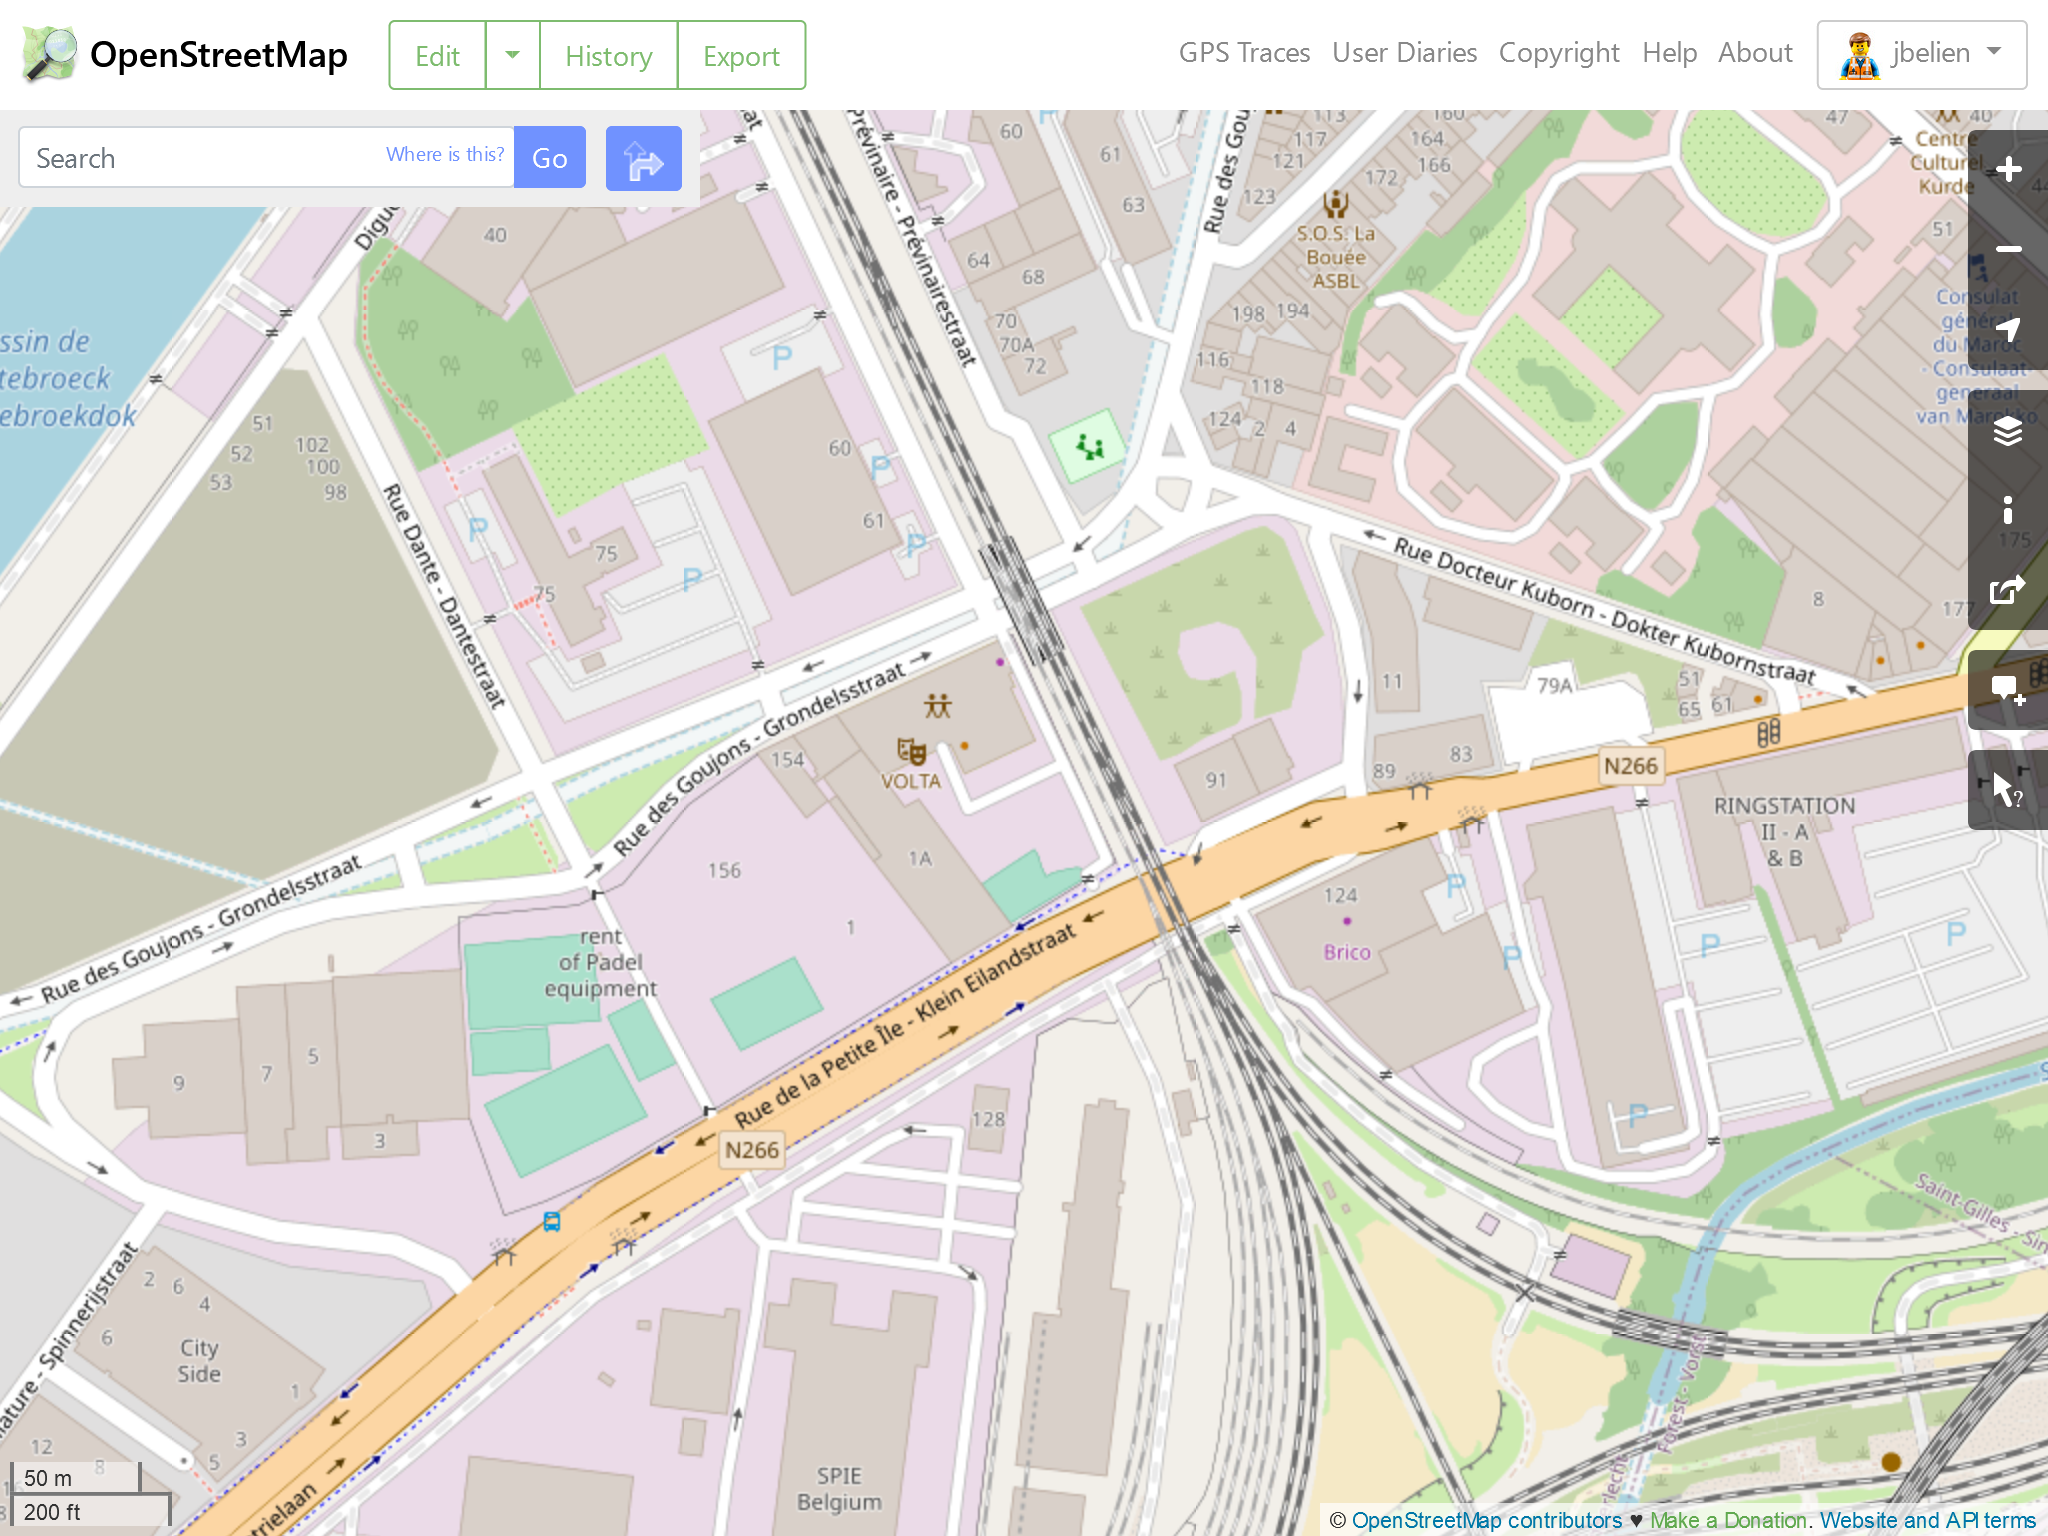Click the zoom in plus button
This screenshot has width=2048, height=1536.
[x=2007, y=170]
